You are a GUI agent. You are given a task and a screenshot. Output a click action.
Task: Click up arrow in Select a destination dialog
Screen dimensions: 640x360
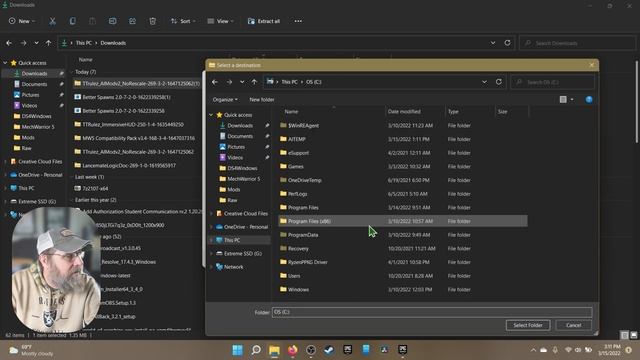pos(254,82)
